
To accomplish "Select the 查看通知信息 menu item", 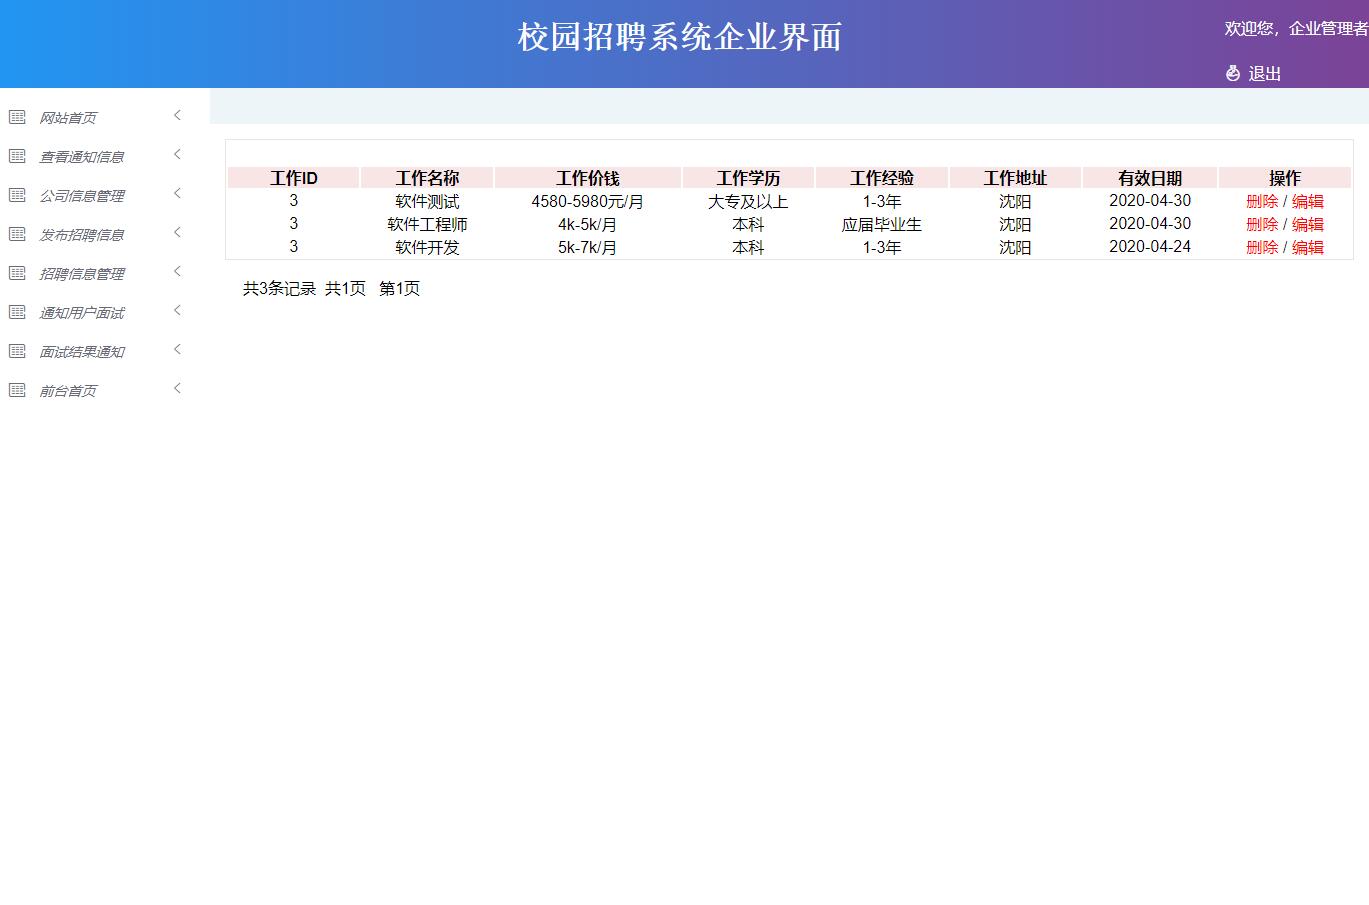I will (82, 156).
